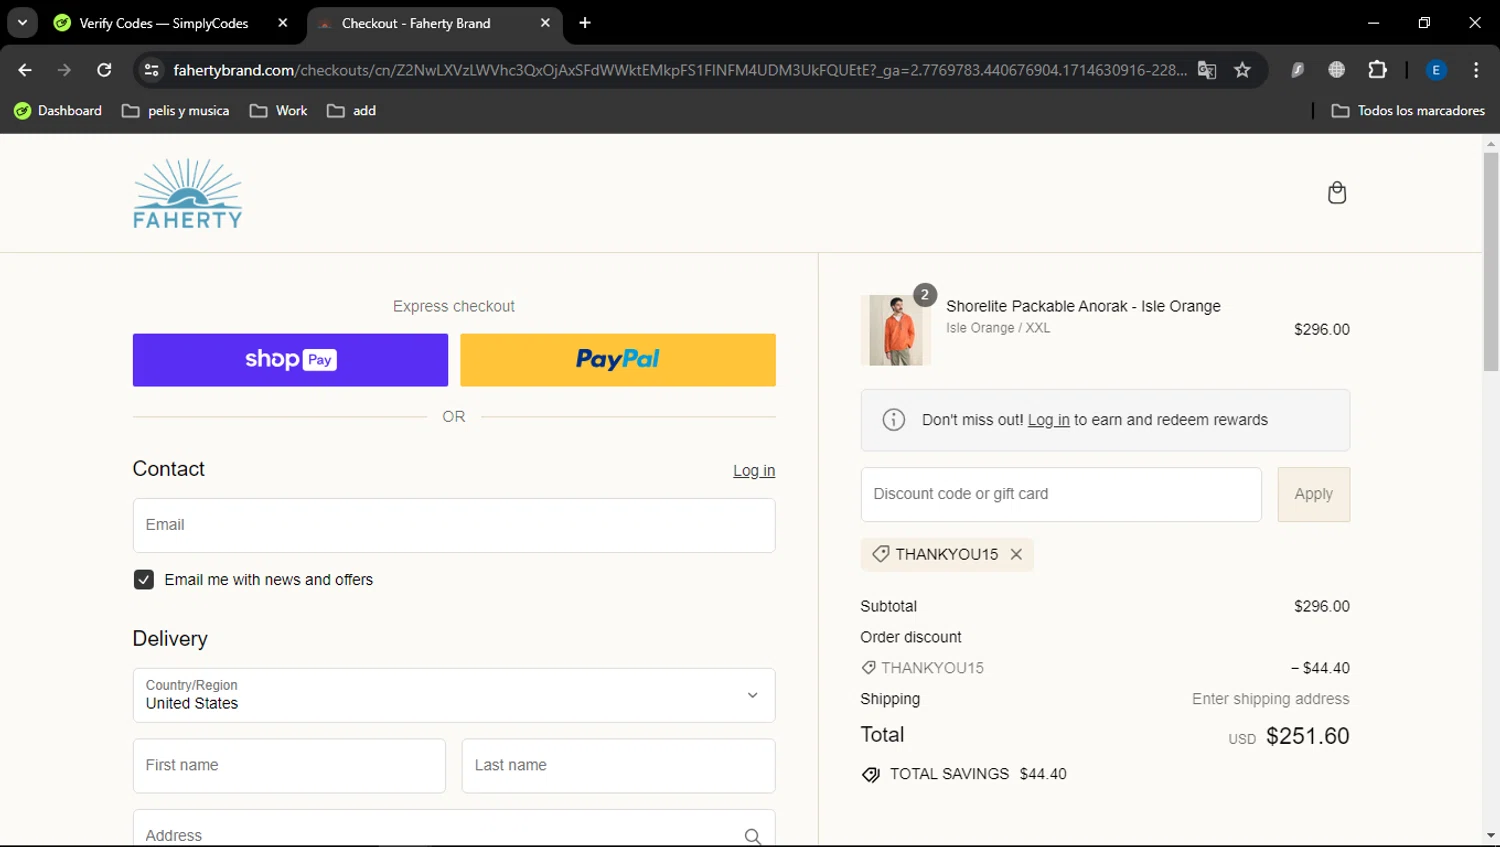Open the browser extensions puzzle icon
Screen dimensions: 1500x847
pyautogui.click(x=1377, y=70)
